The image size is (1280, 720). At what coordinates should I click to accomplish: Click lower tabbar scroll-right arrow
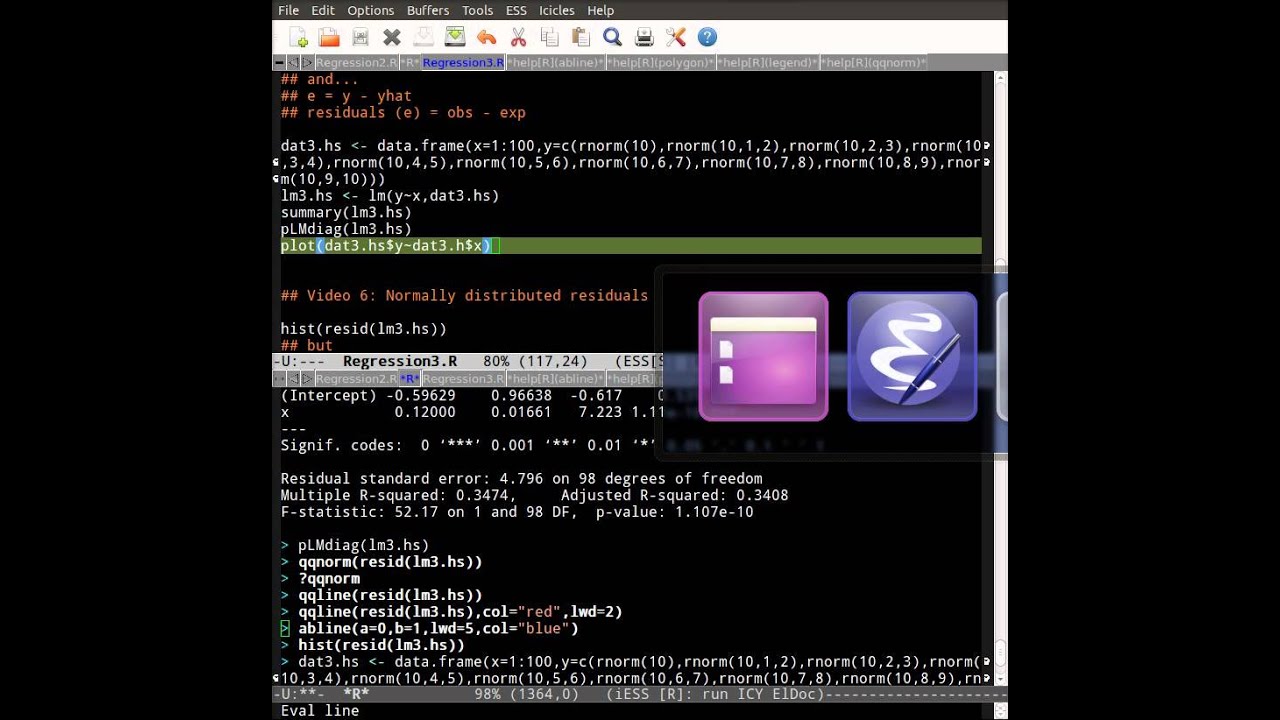tap(307, 379)
